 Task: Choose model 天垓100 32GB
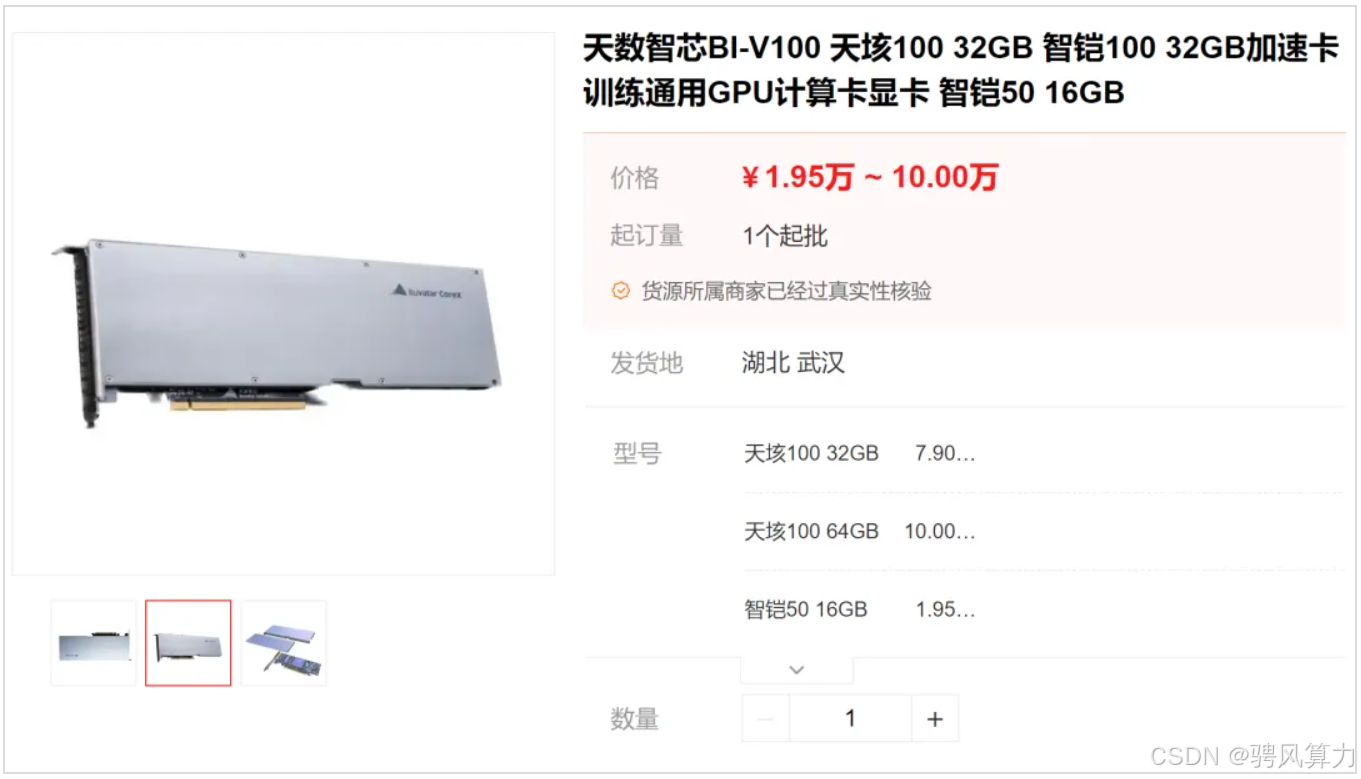[x=811, y=453]
